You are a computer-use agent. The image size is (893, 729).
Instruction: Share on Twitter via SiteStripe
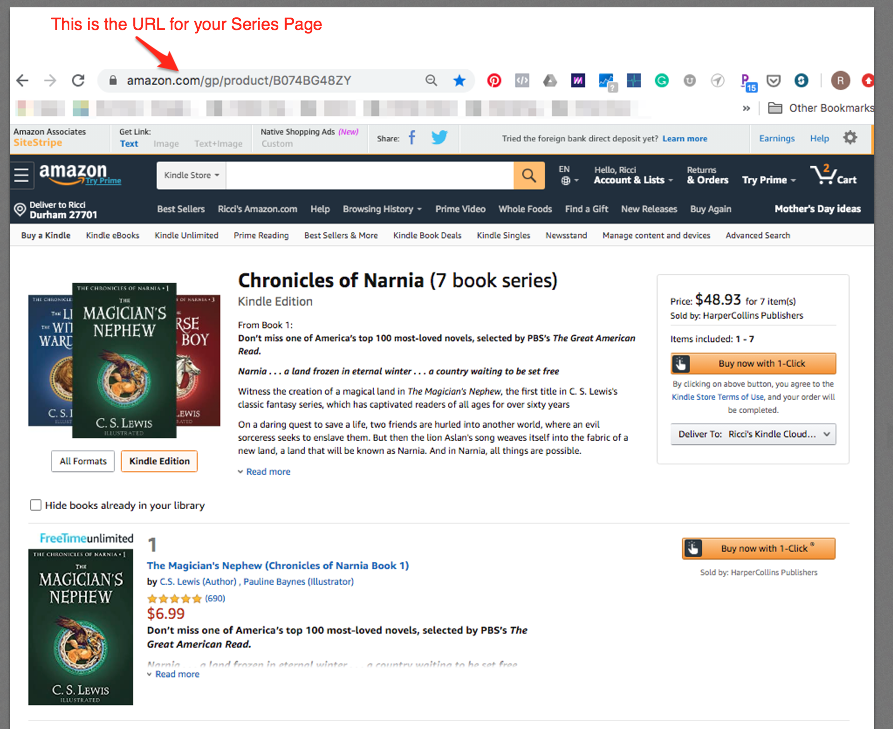pos(439,138)
